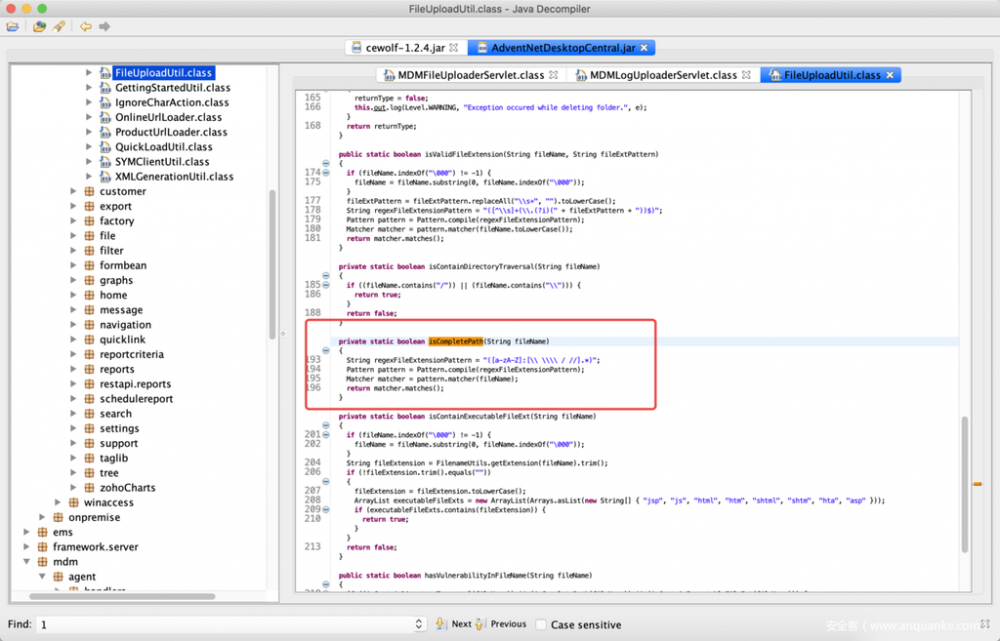The image size is (1000, 641).
Task: Collapse the agent tree node
Action: [43, 576]
